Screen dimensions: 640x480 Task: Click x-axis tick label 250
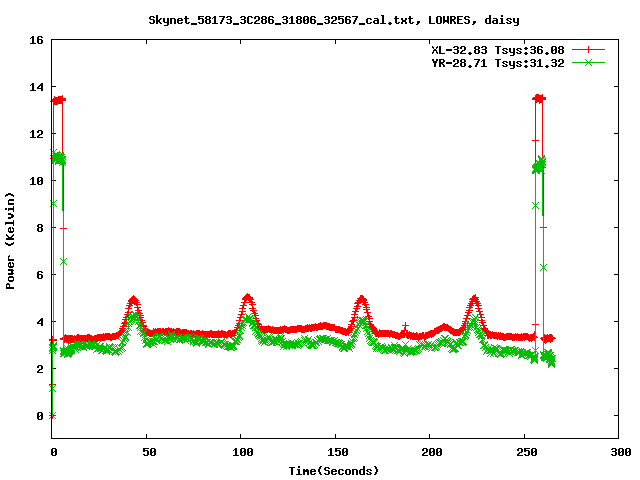tap(527, 452)
